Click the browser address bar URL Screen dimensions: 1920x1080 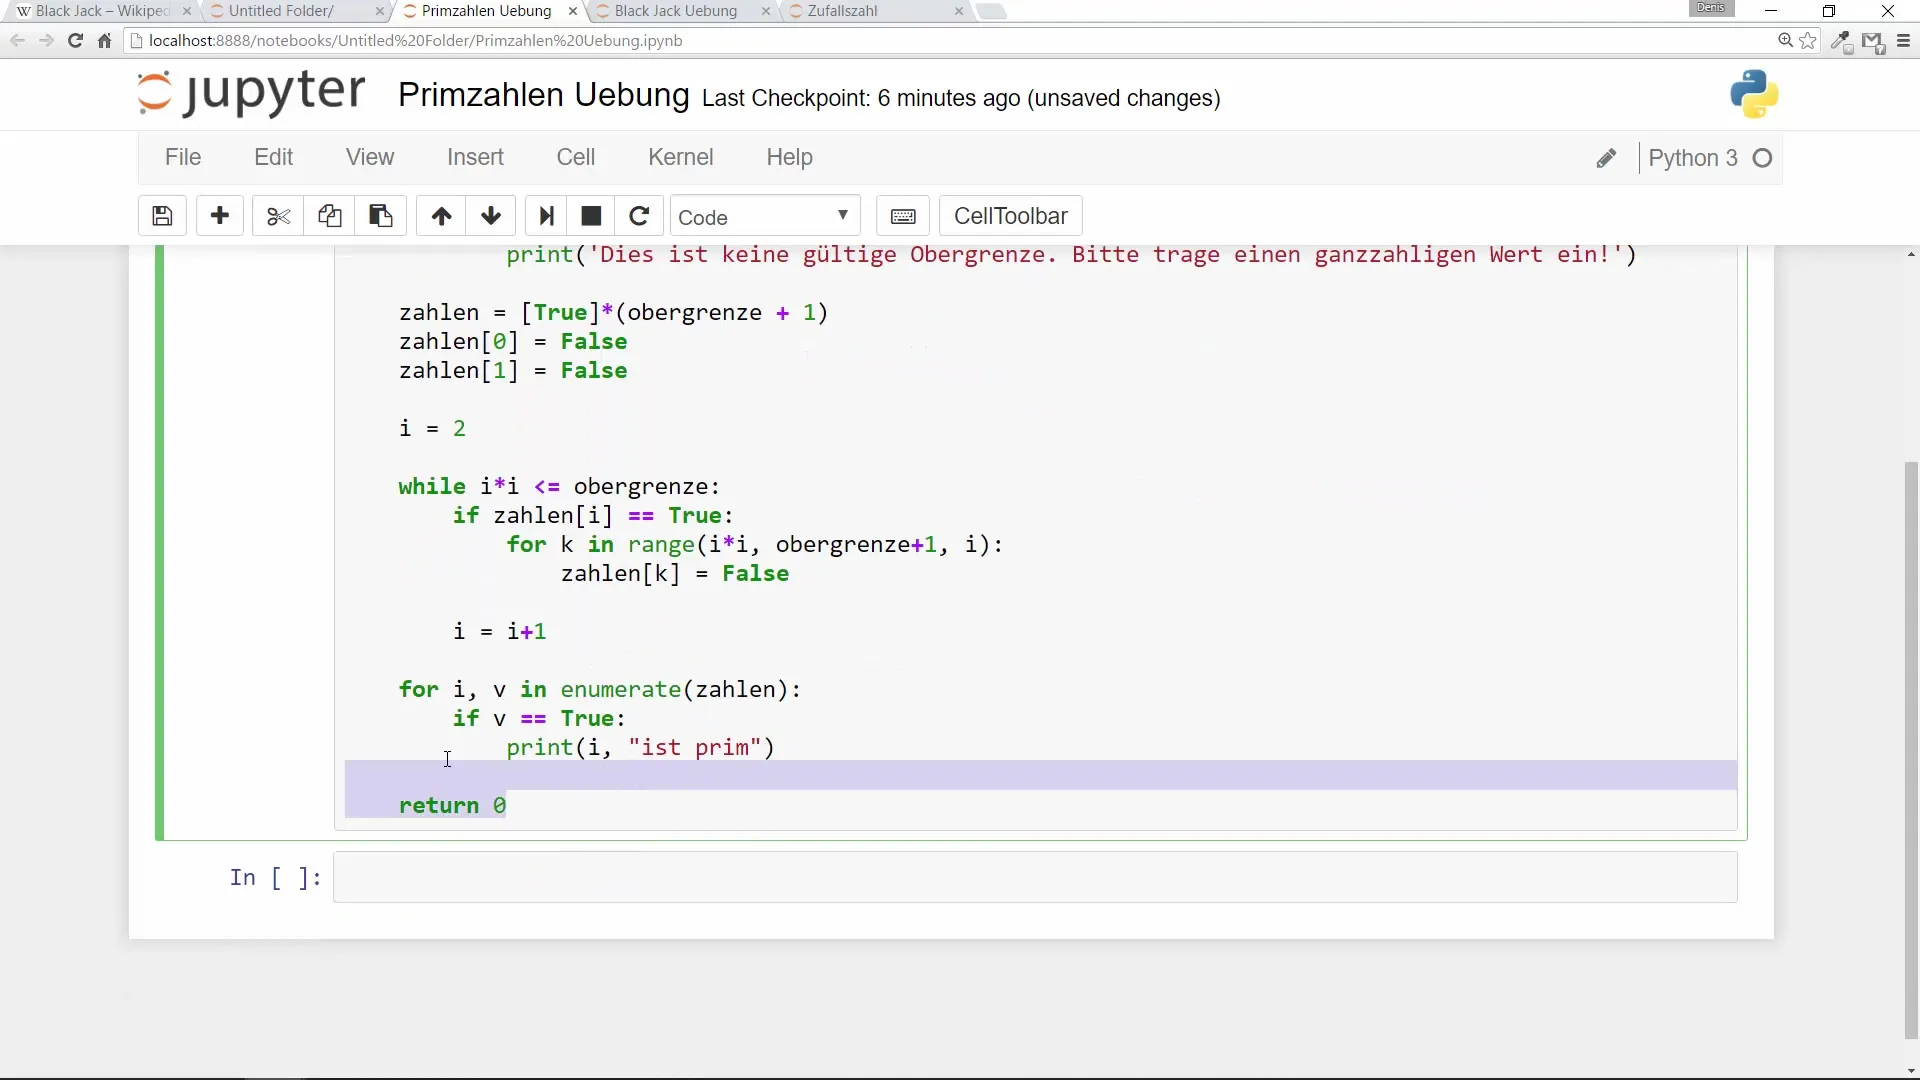tap(415, 41)
